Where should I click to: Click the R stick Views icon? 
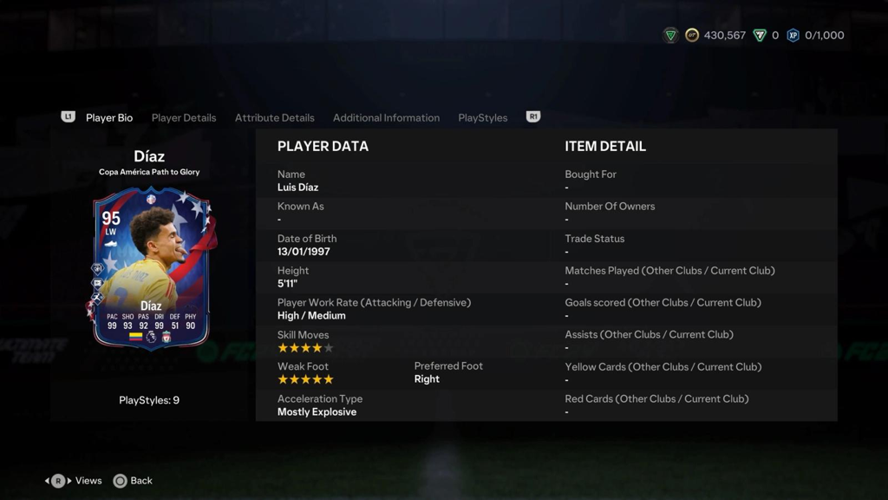tap(58, 481)
